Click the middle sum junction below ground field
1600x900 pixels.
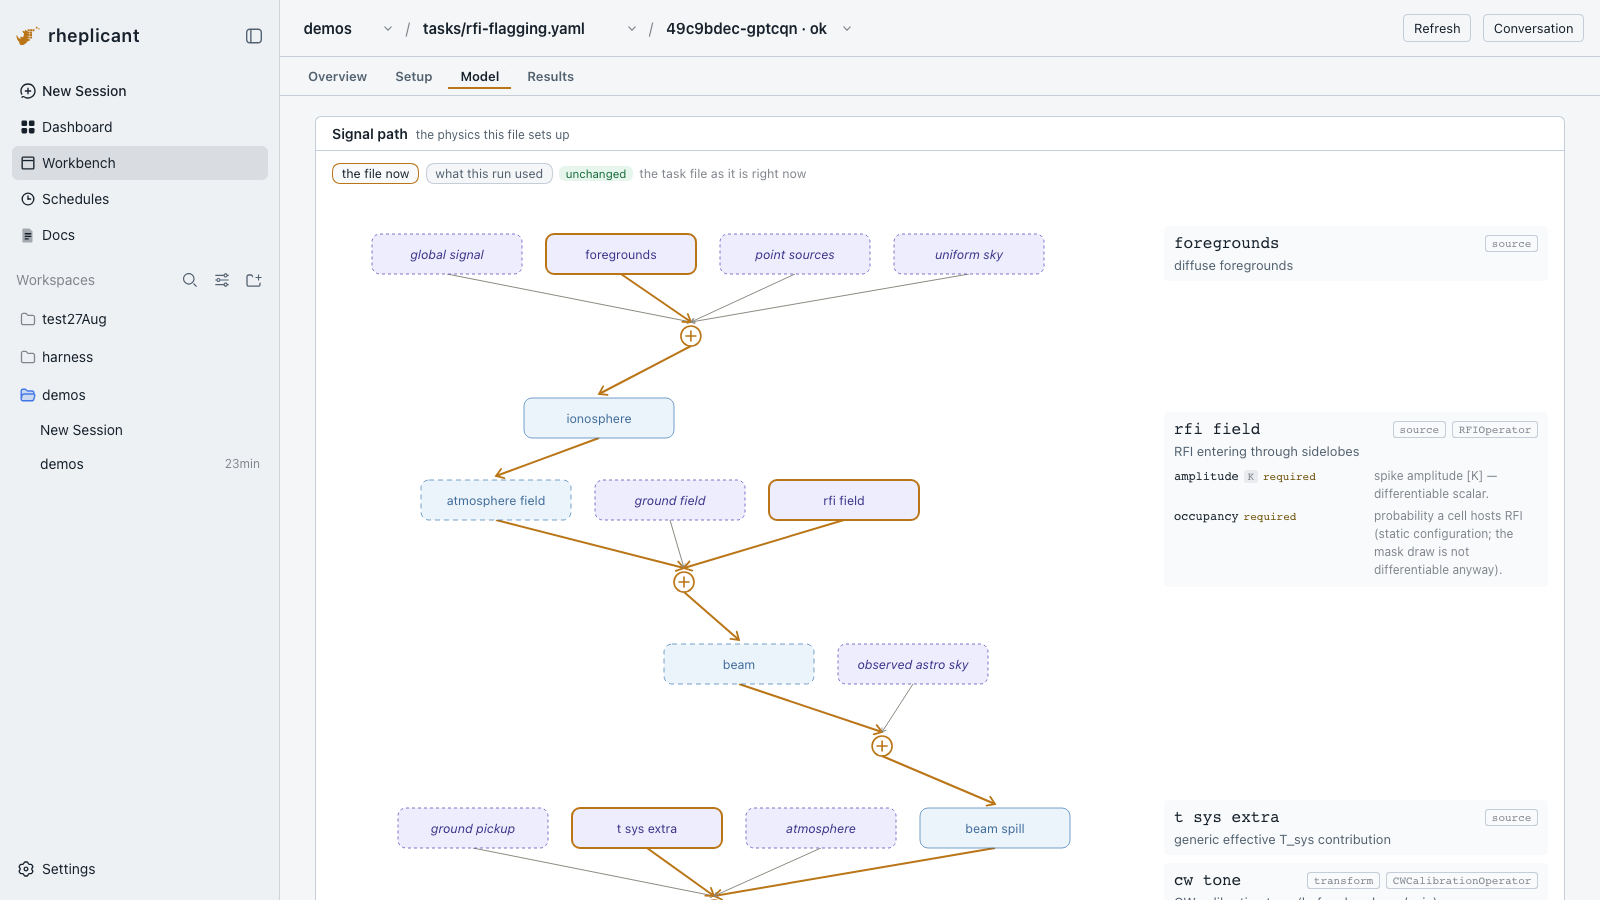coord(684,582)
